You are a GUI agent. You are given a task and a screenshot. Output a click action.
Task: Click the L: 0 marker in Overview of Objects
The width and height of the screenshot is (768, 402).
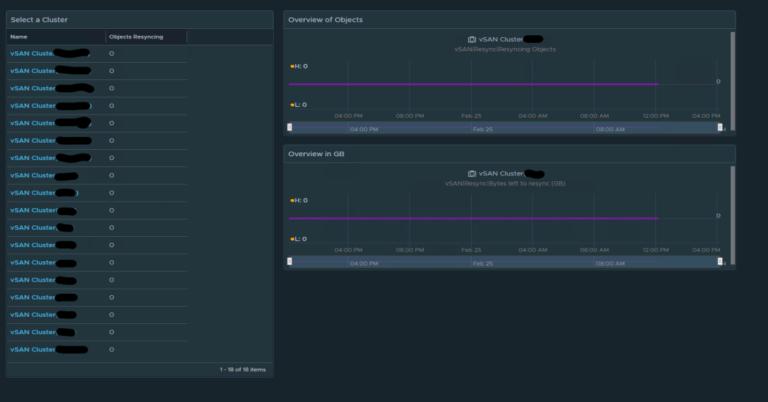click(x=298, y=105)
